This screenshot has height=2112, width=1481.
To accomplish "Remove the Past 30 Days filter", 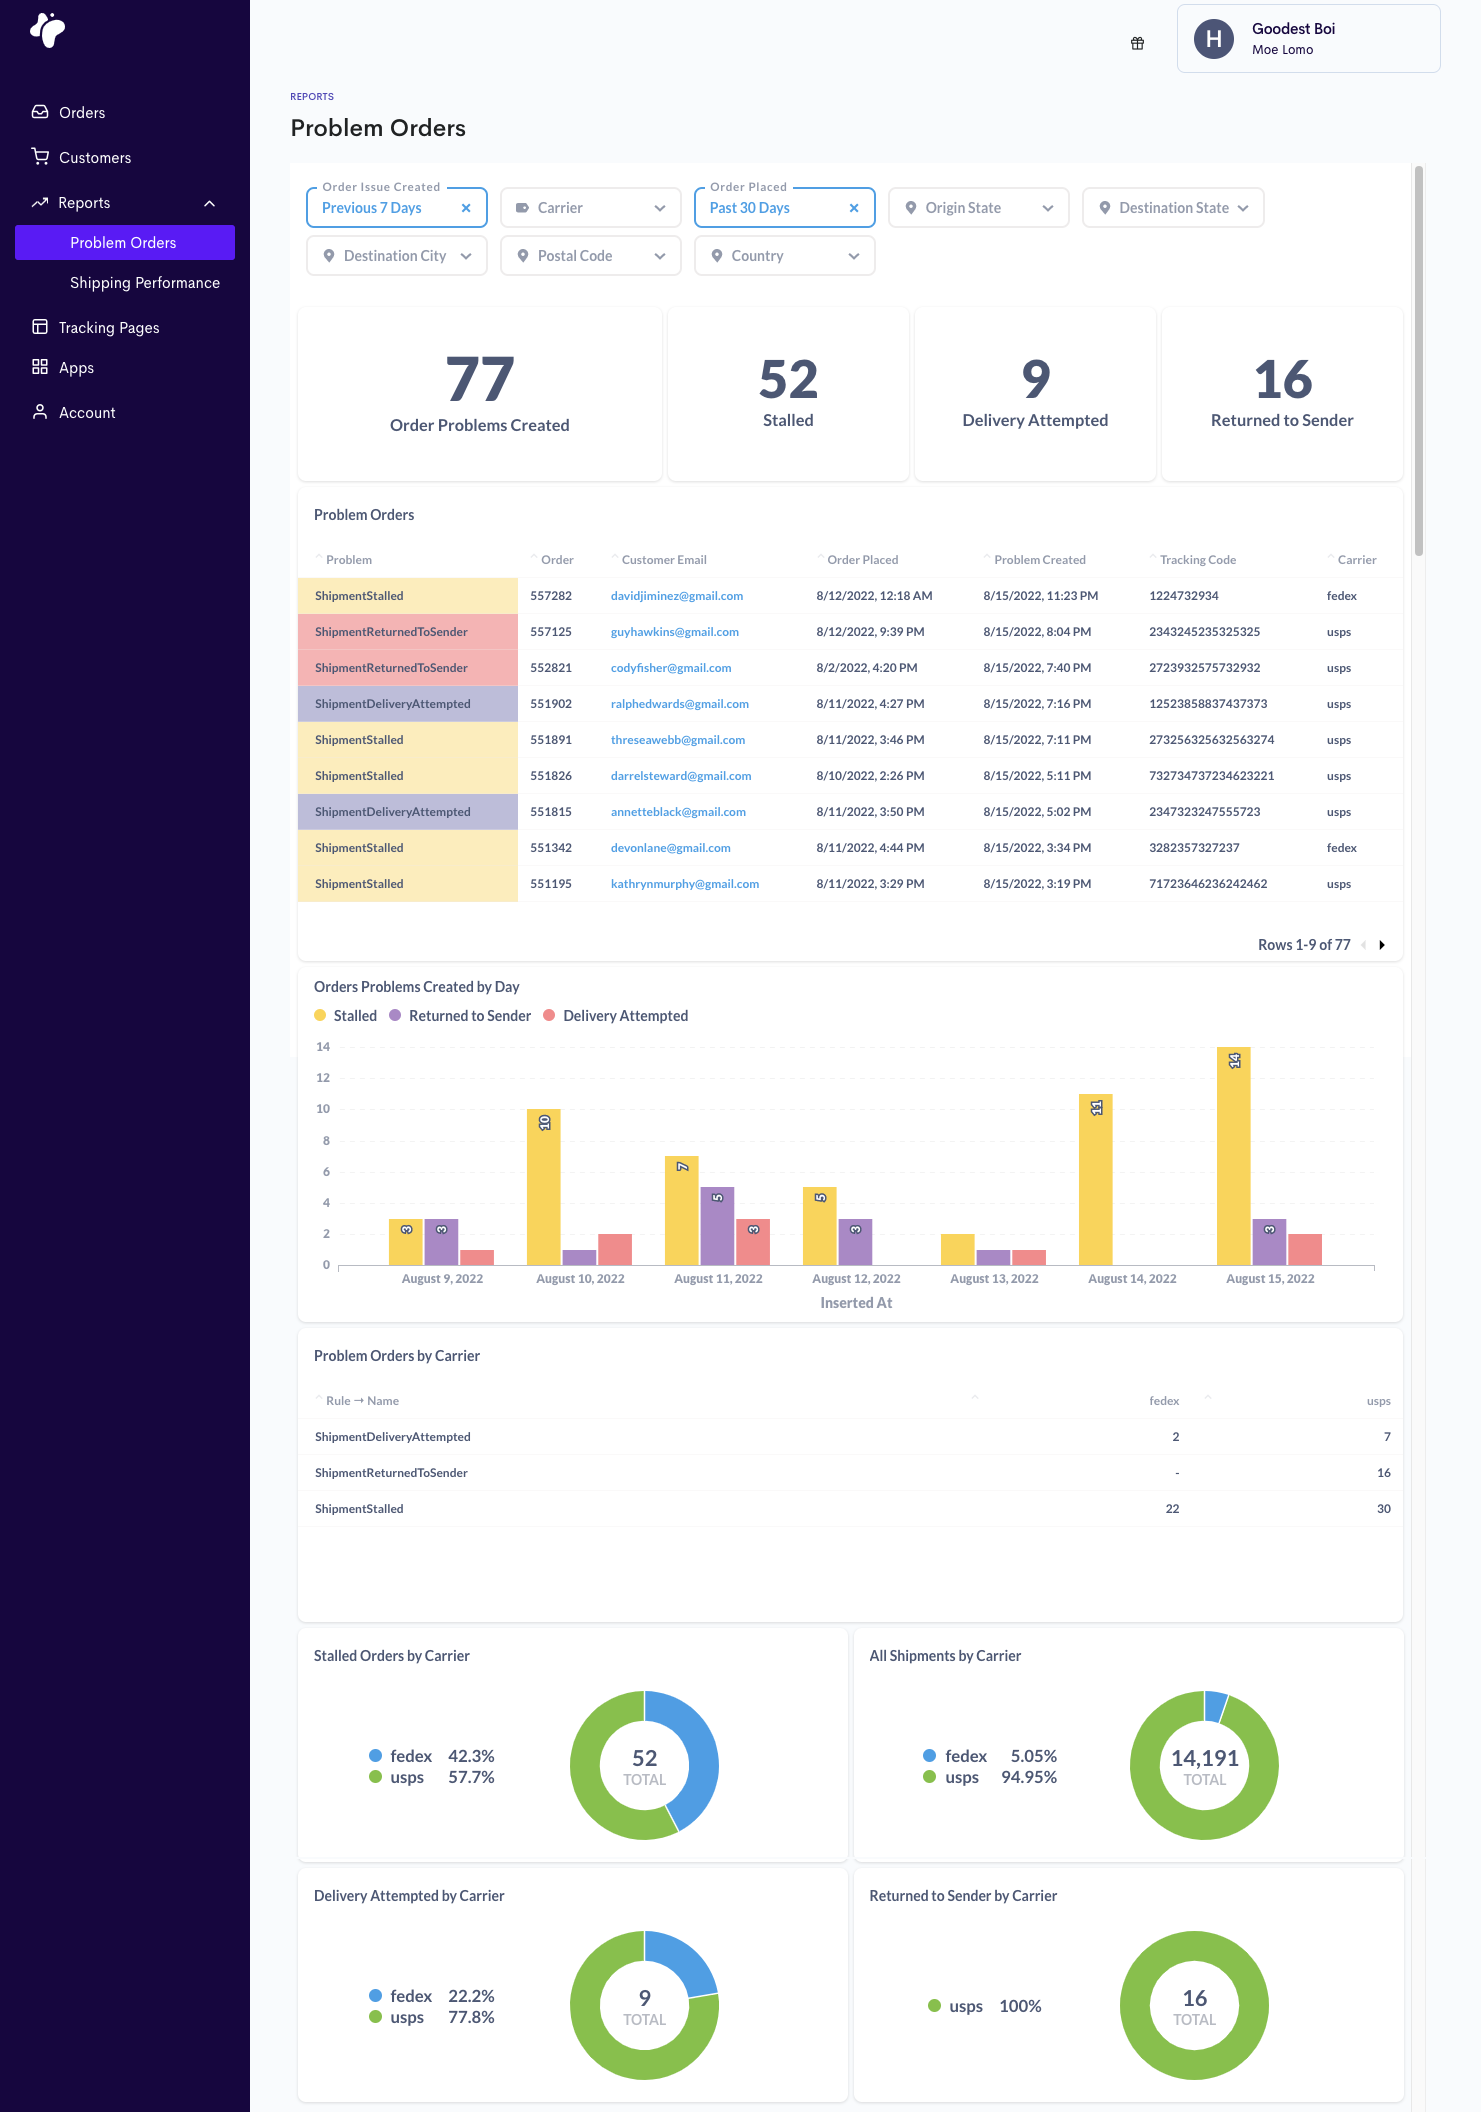I will click(854, 208).
